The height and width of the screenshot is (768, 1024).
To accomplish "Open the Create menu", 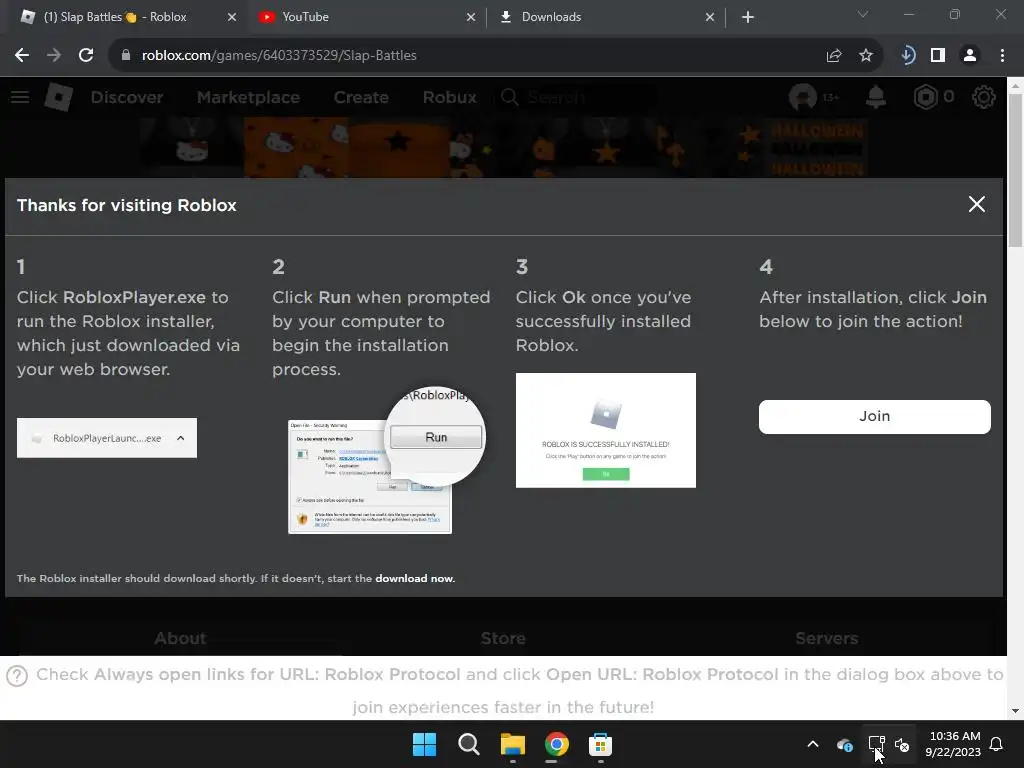I will click(361, 97).
